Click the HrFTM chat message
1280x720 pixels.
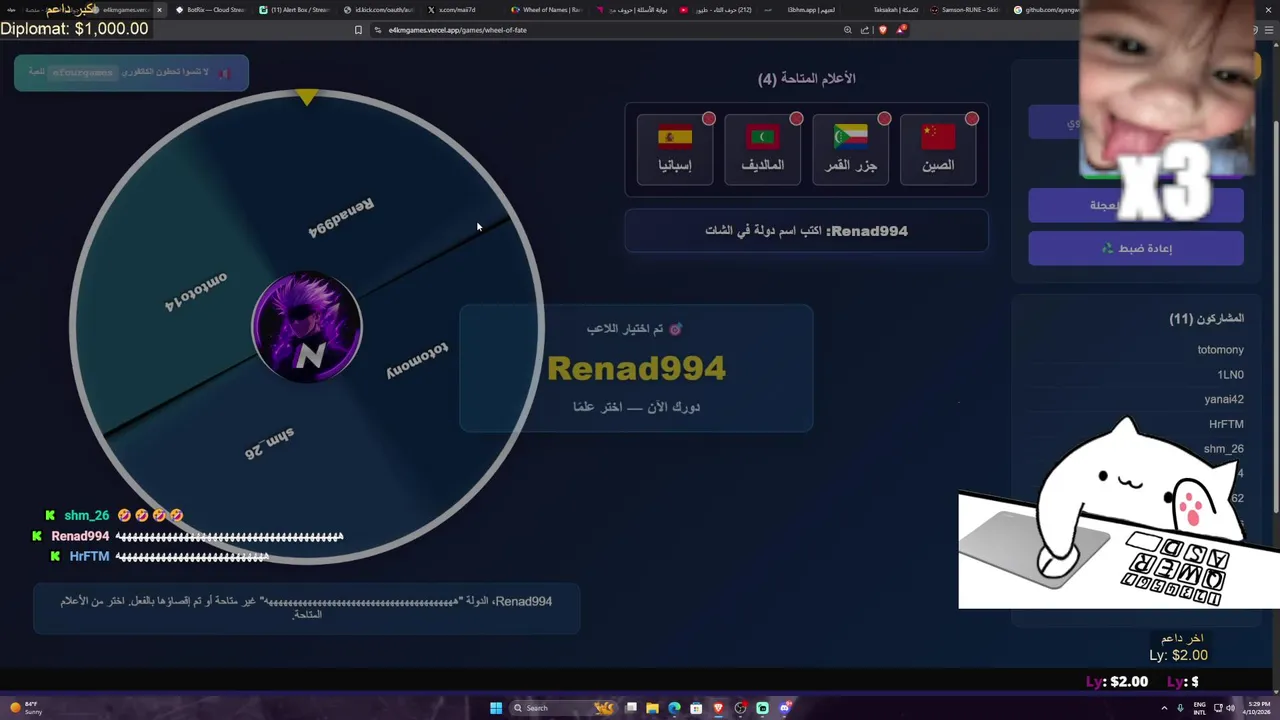click(159, 556)
